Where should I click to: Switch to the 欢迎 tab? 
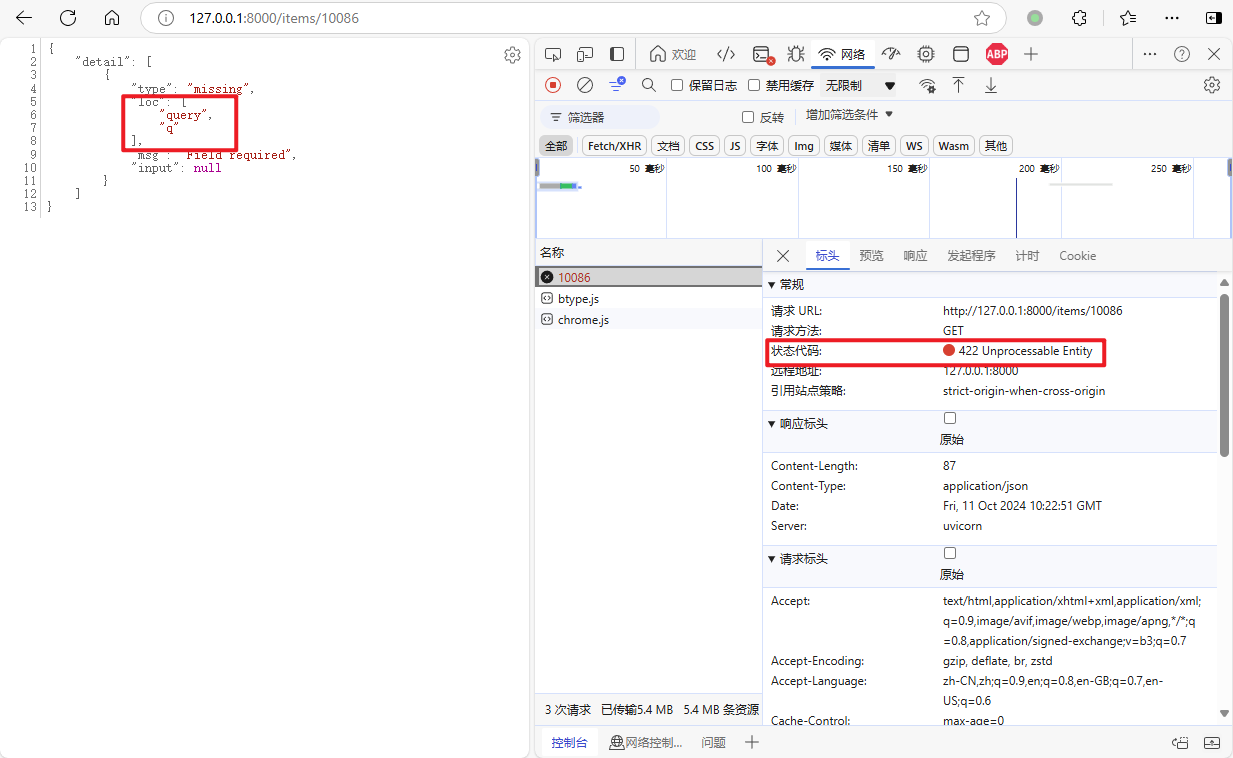pyautogui.click(x=673, y=54)
